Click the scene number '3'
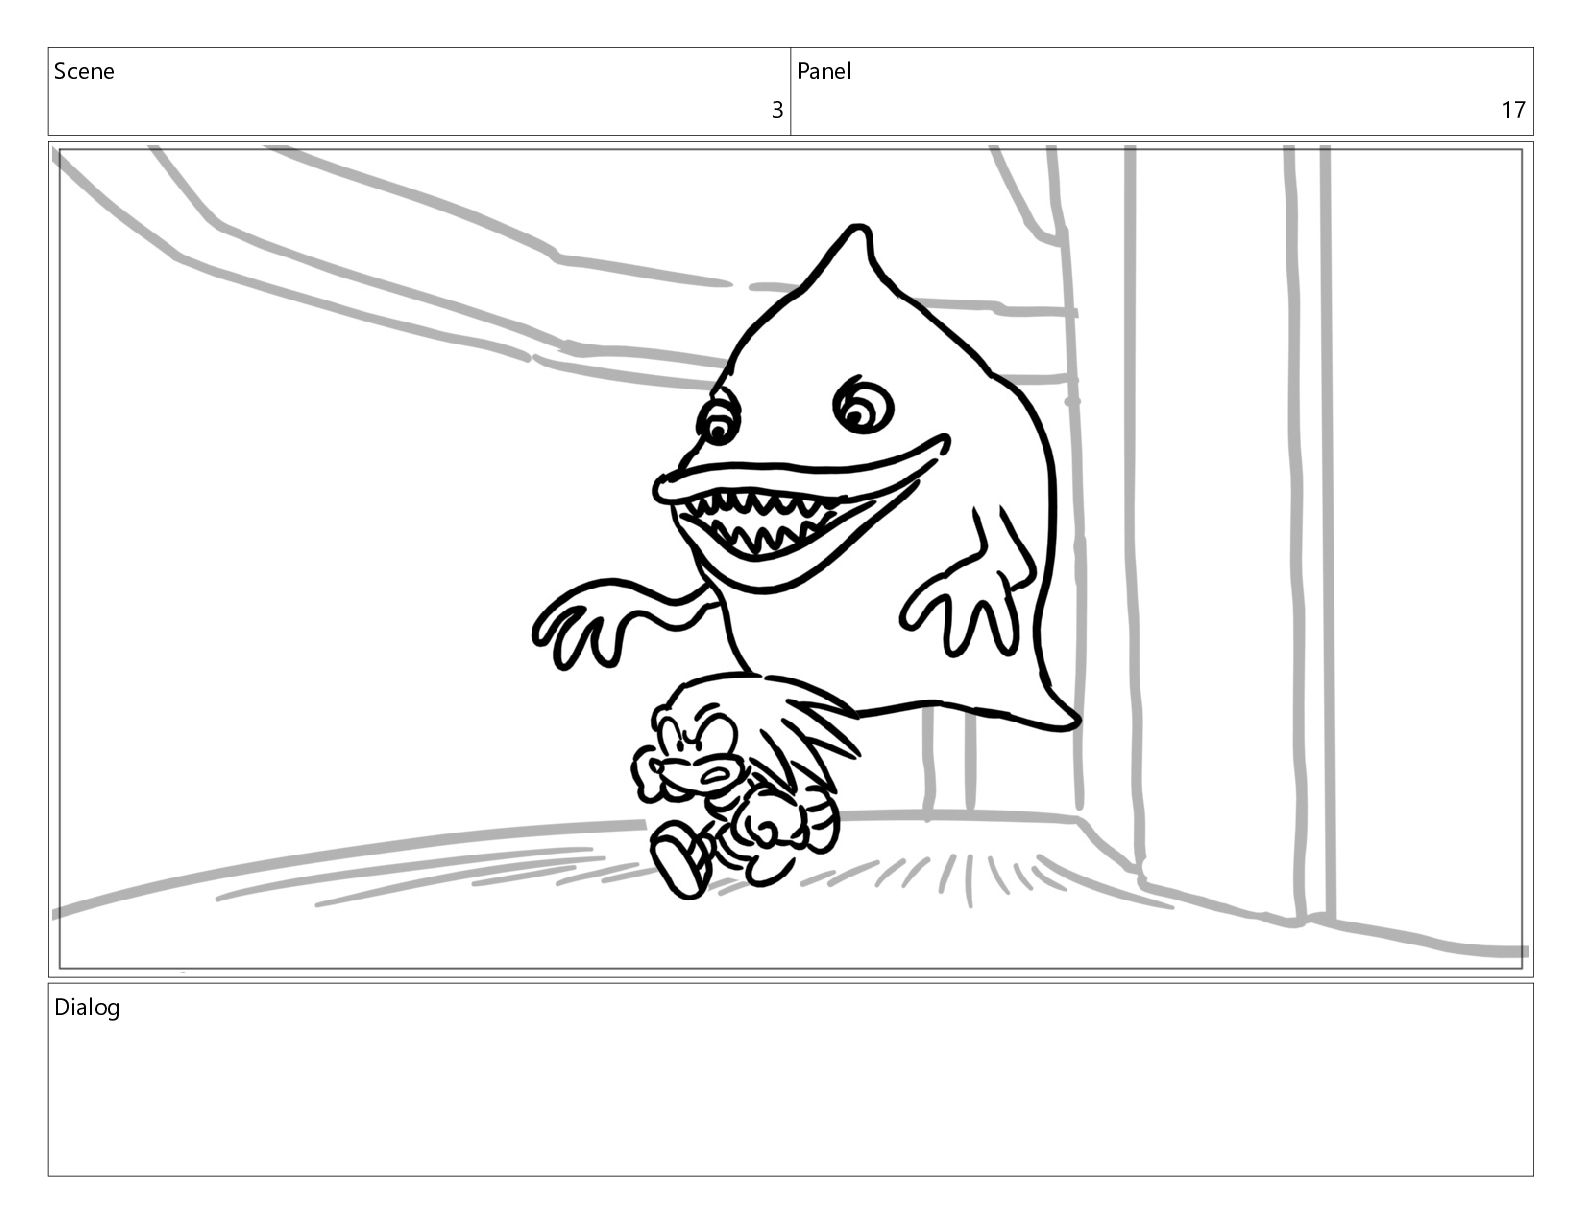Viewport: 1584px width, 1224px height. point(777,110)
